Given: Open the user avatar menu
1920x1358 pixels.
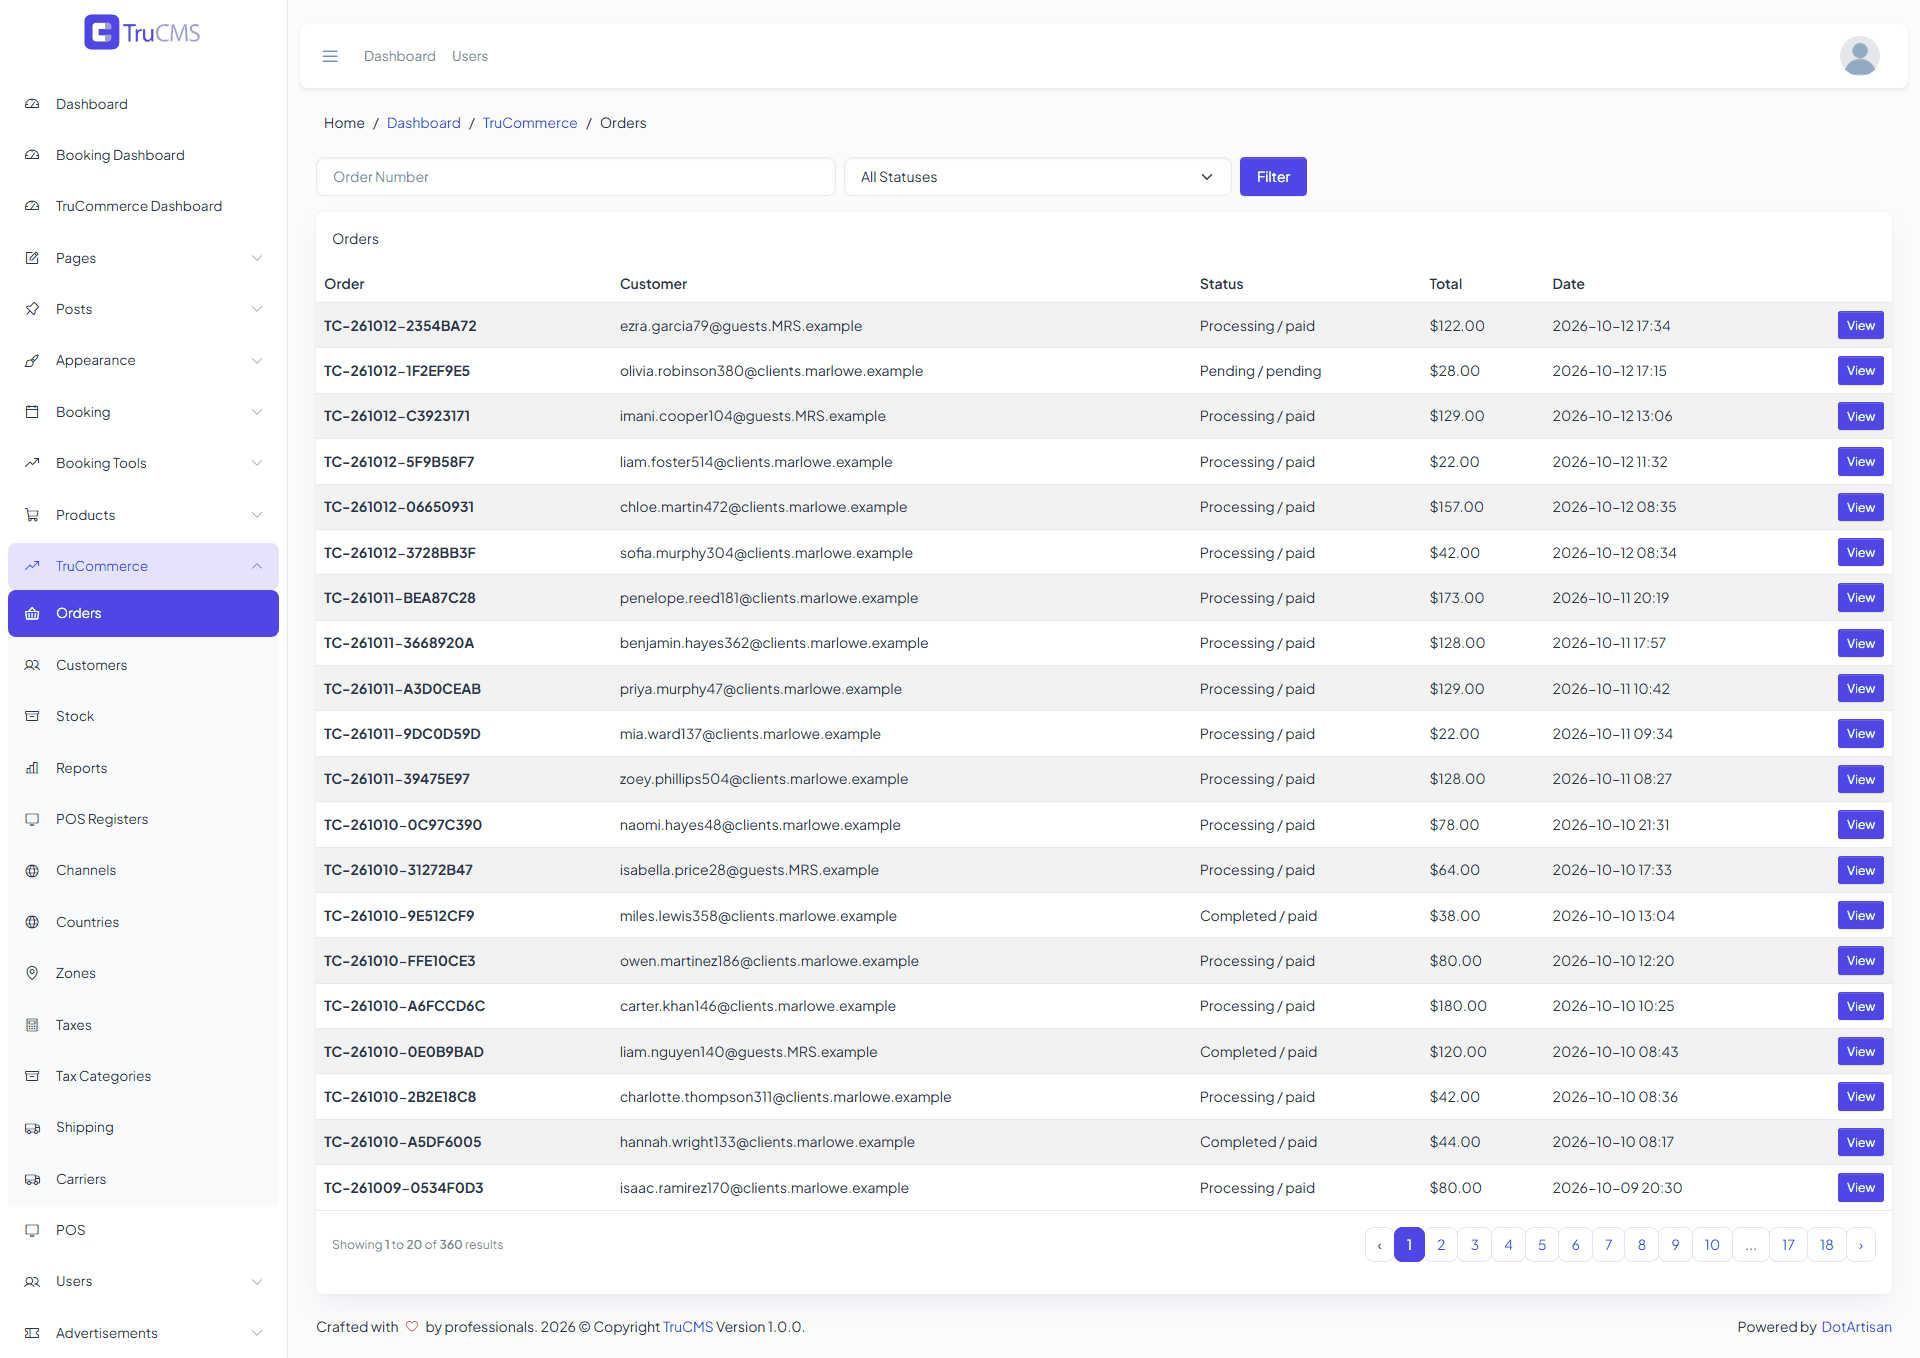Looking at the screenshot, I should (1859, 56).
